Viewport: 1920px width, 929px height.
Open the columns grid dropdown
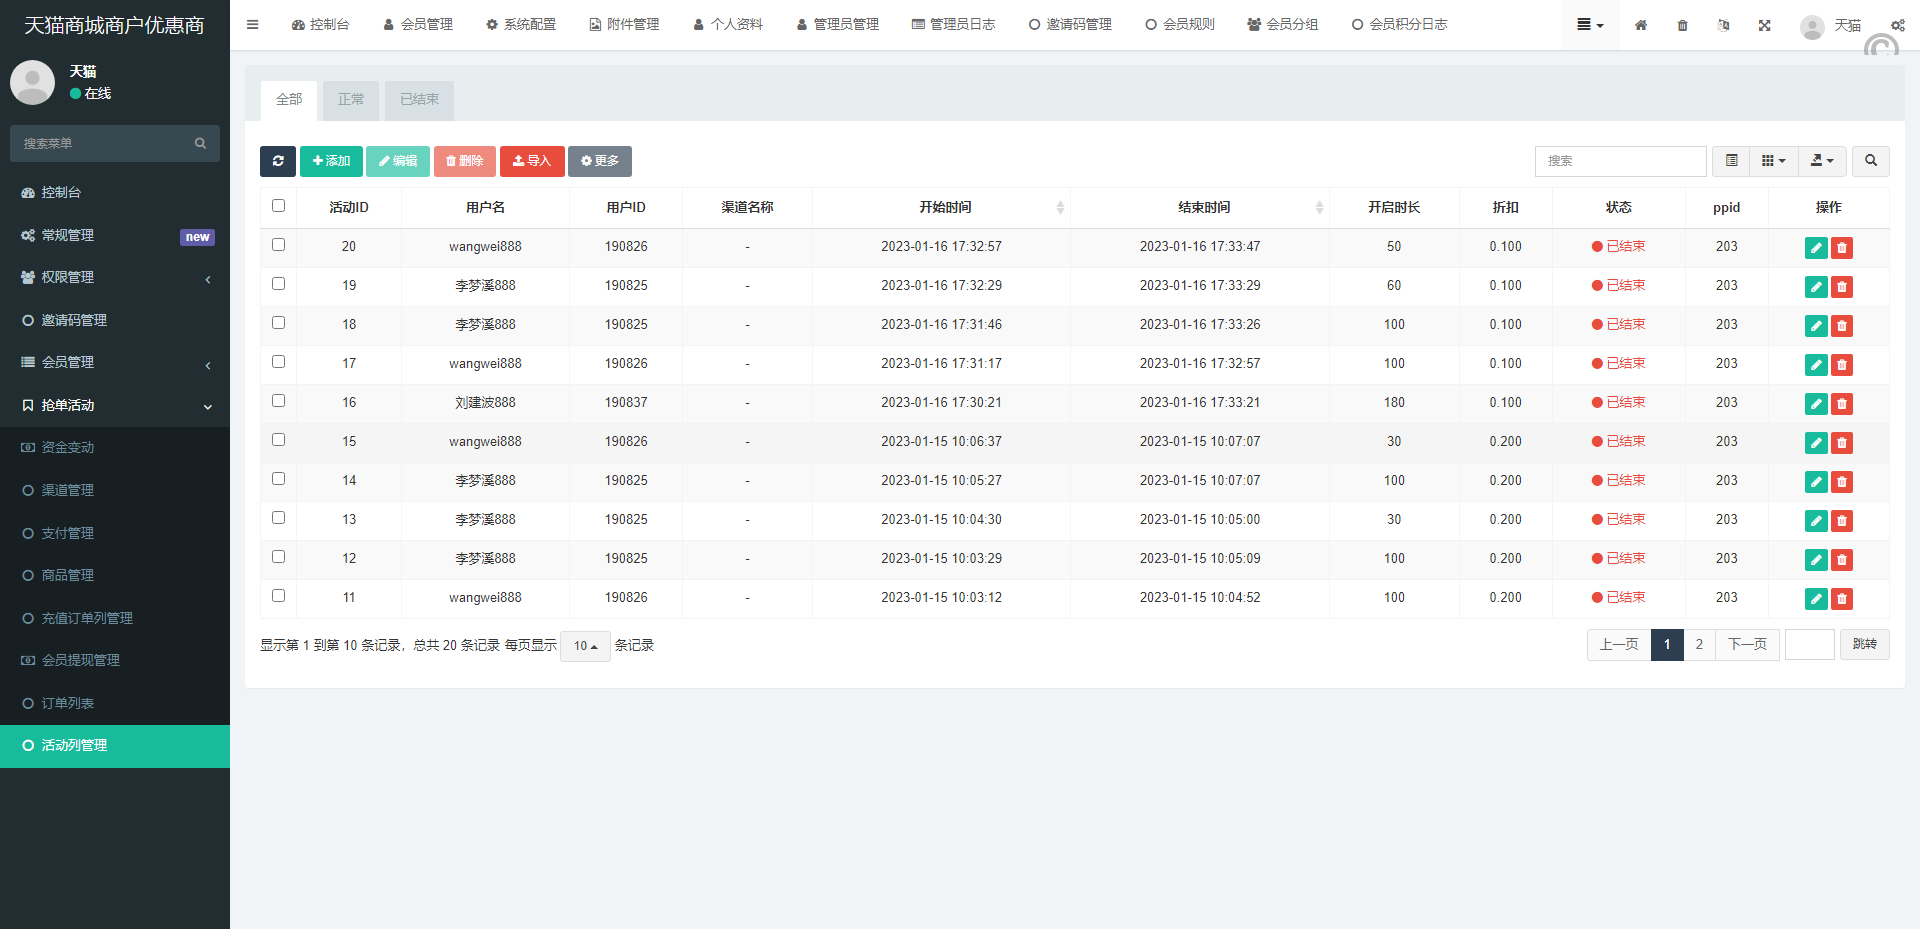click(1773, 161)
